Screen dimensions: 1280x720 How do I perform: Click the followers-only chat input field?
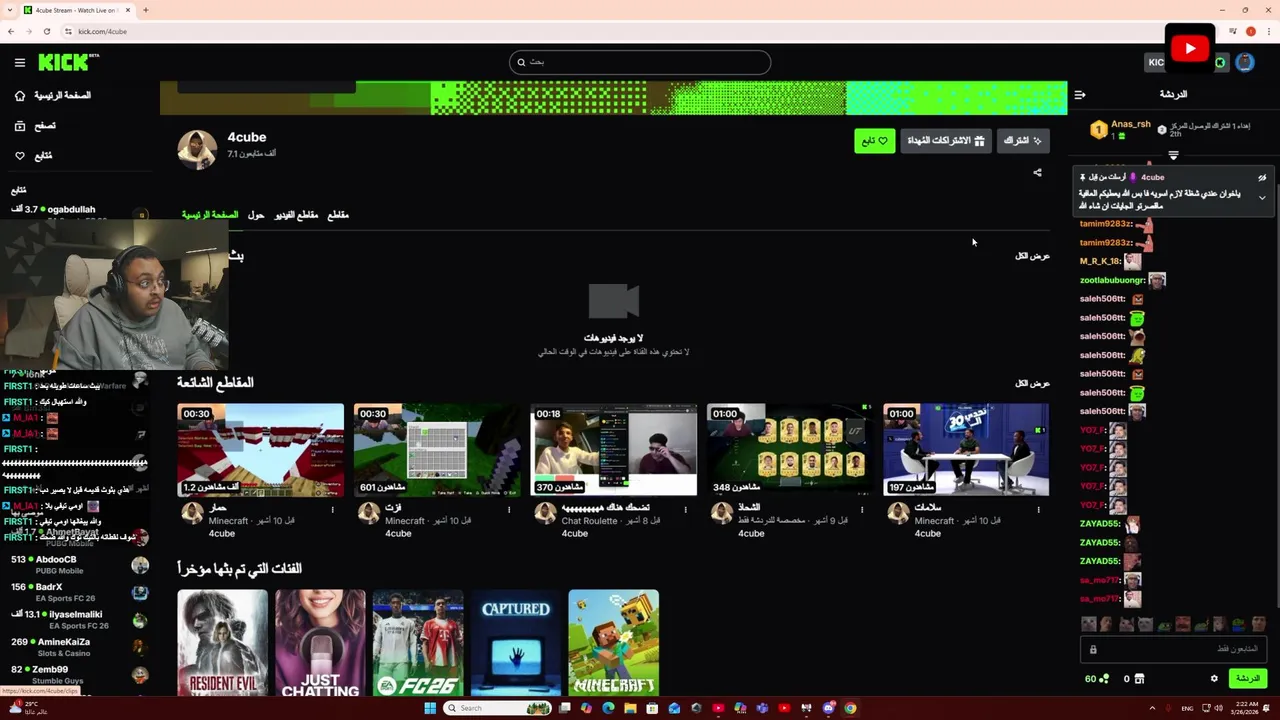[x=1173, y=649]
